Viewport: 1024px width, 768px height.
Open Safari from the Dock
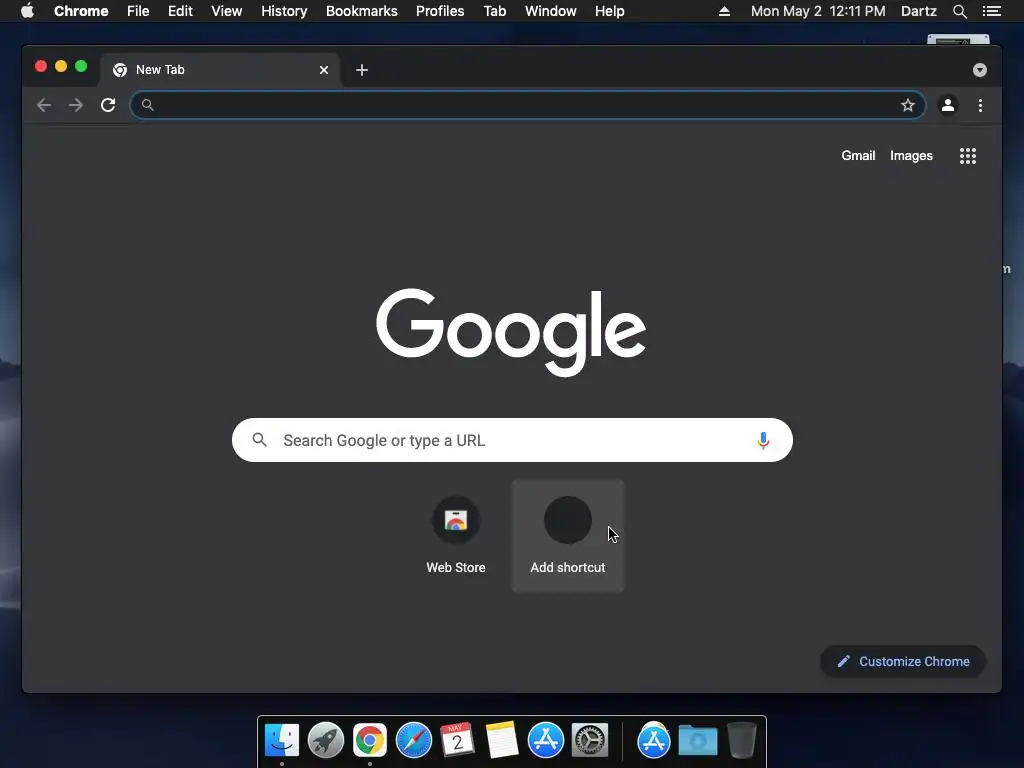pos(414,740)
